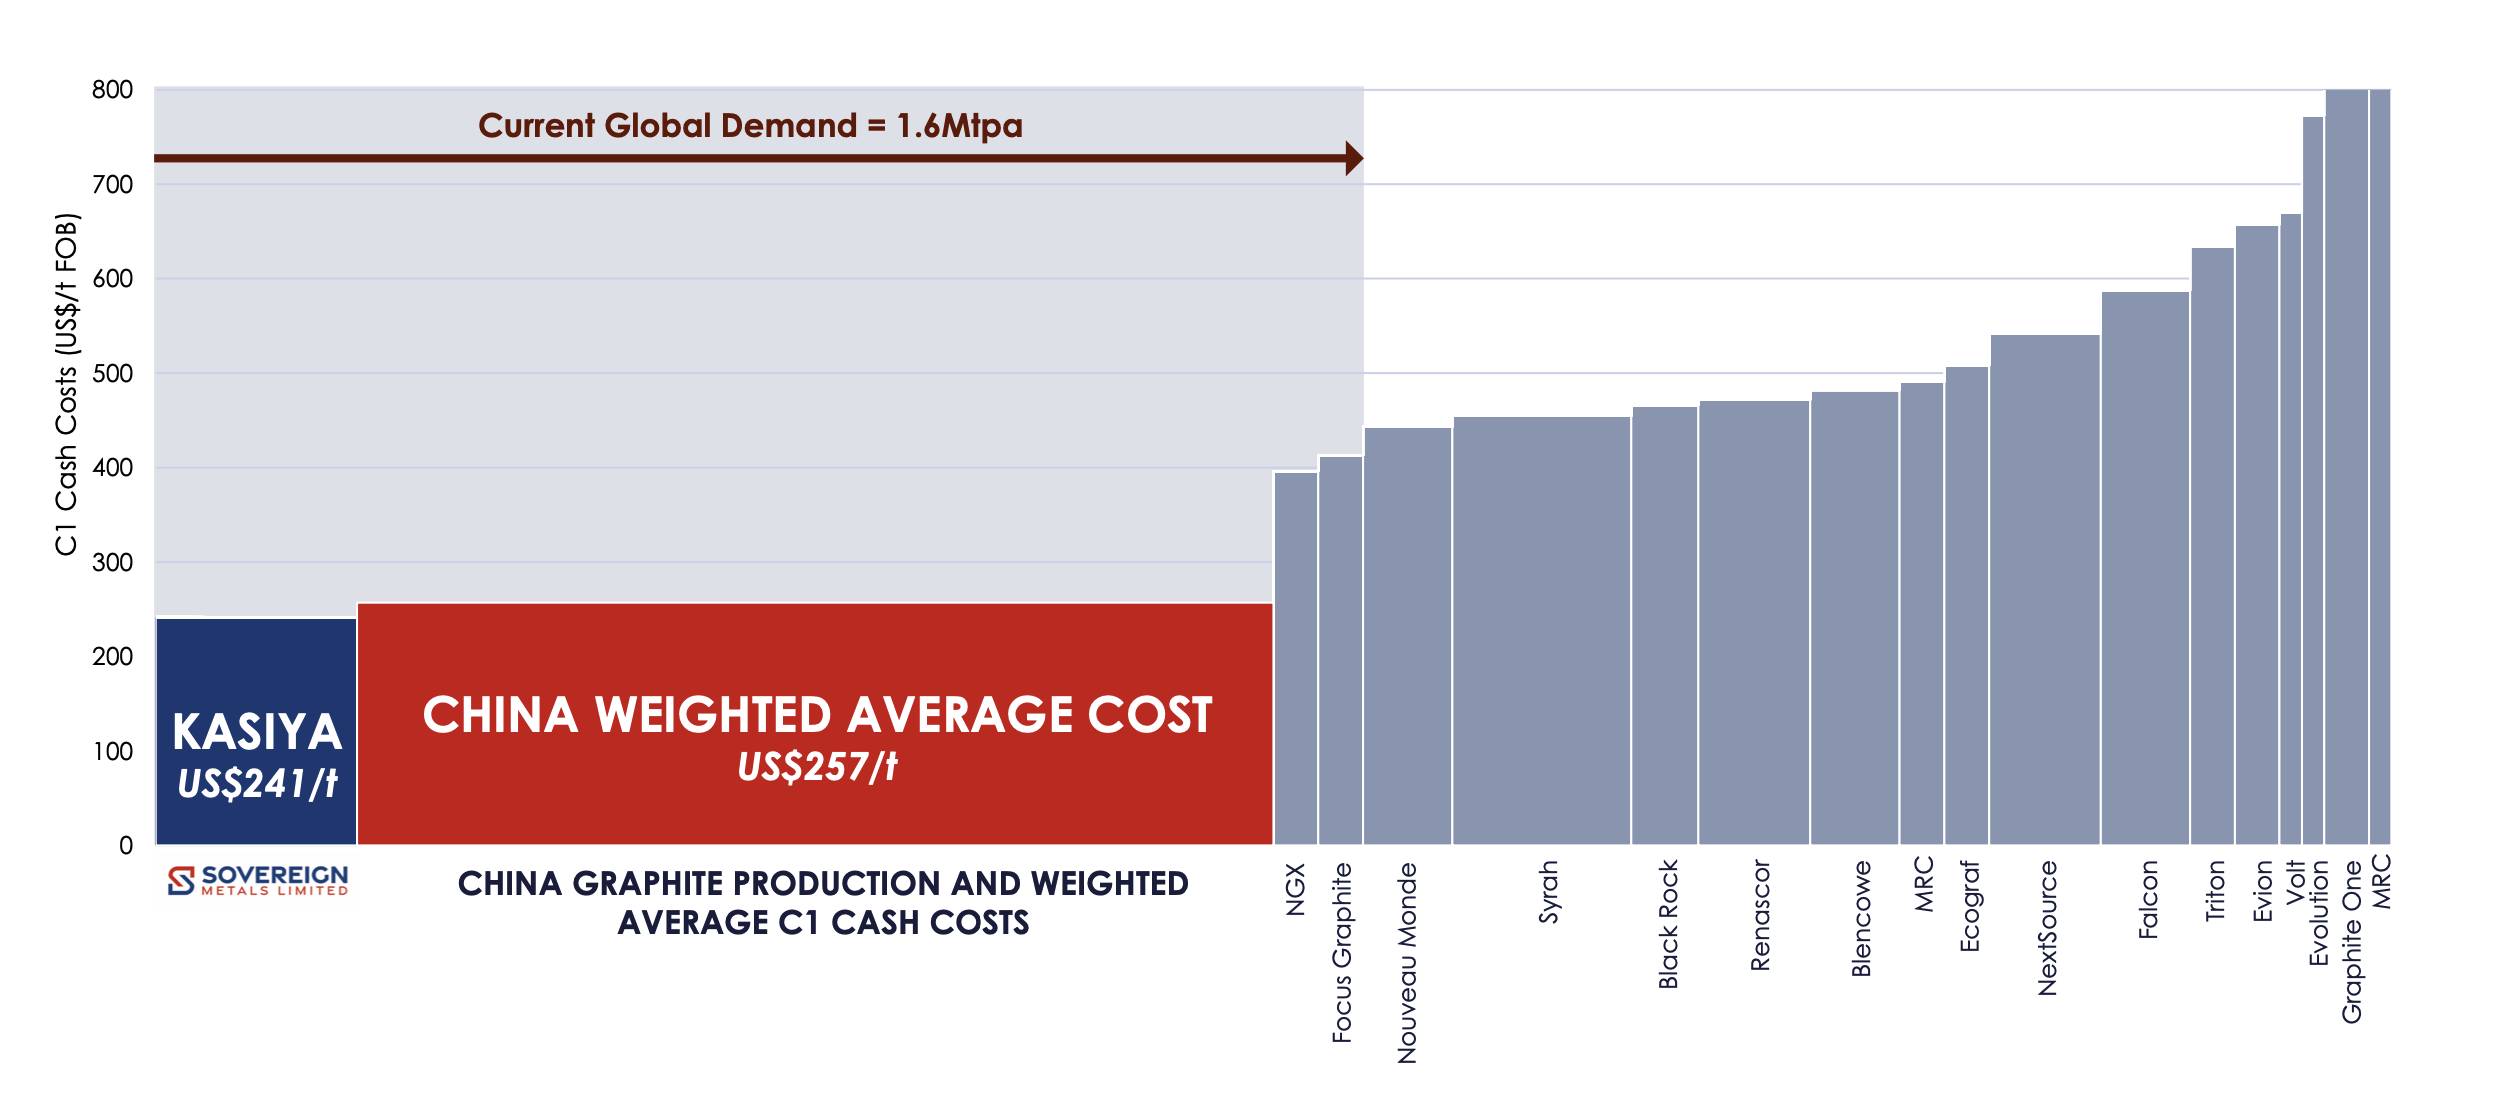Click the wide gray Syrah cost bar
The image size is (2516, 1096).
point(1542,631)
